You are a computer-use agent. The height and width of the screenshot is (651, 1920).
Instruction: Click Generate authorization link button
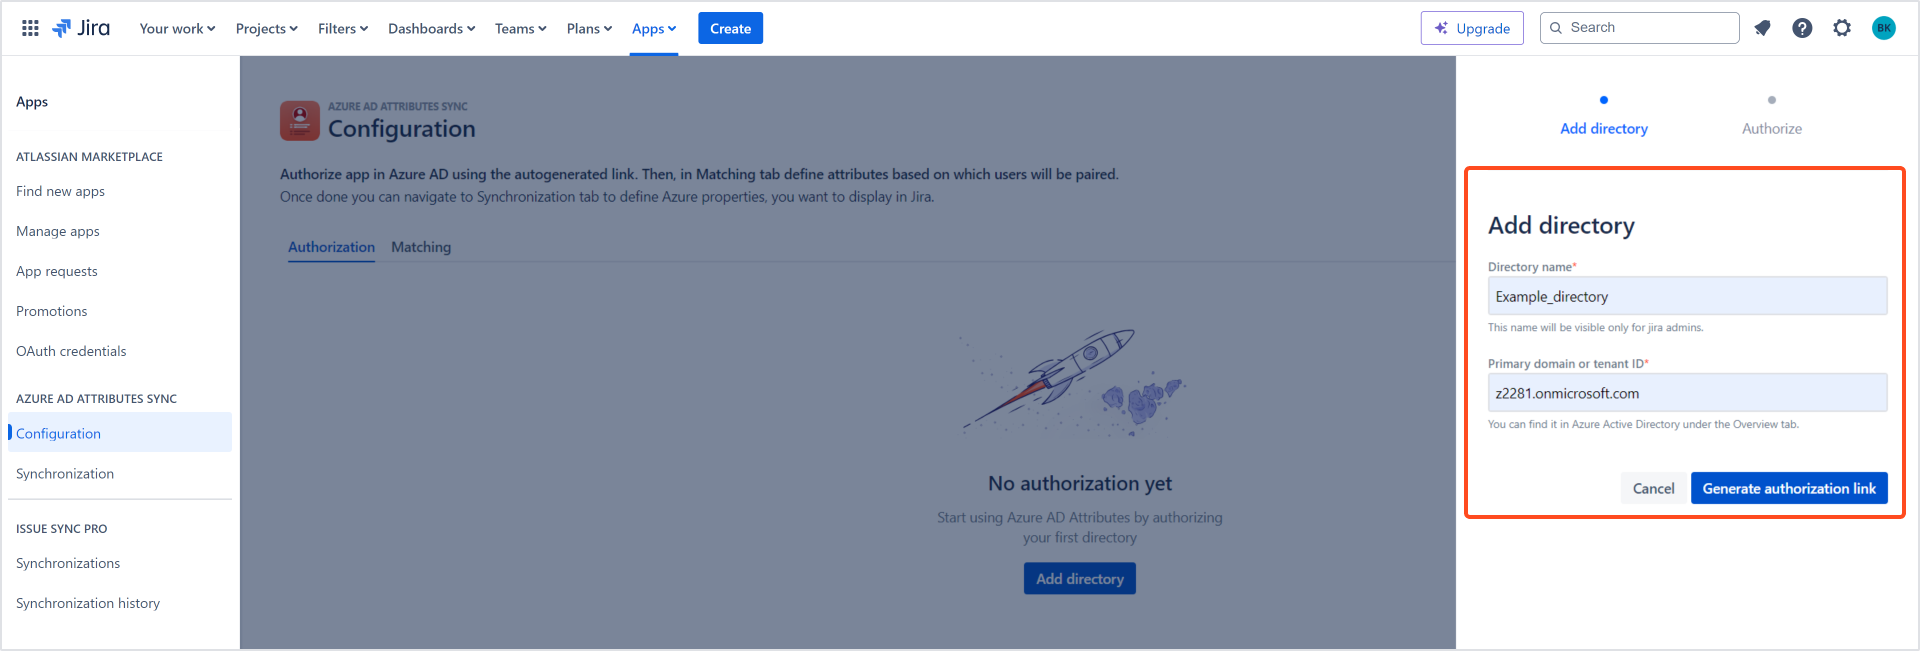(1789, 488)
